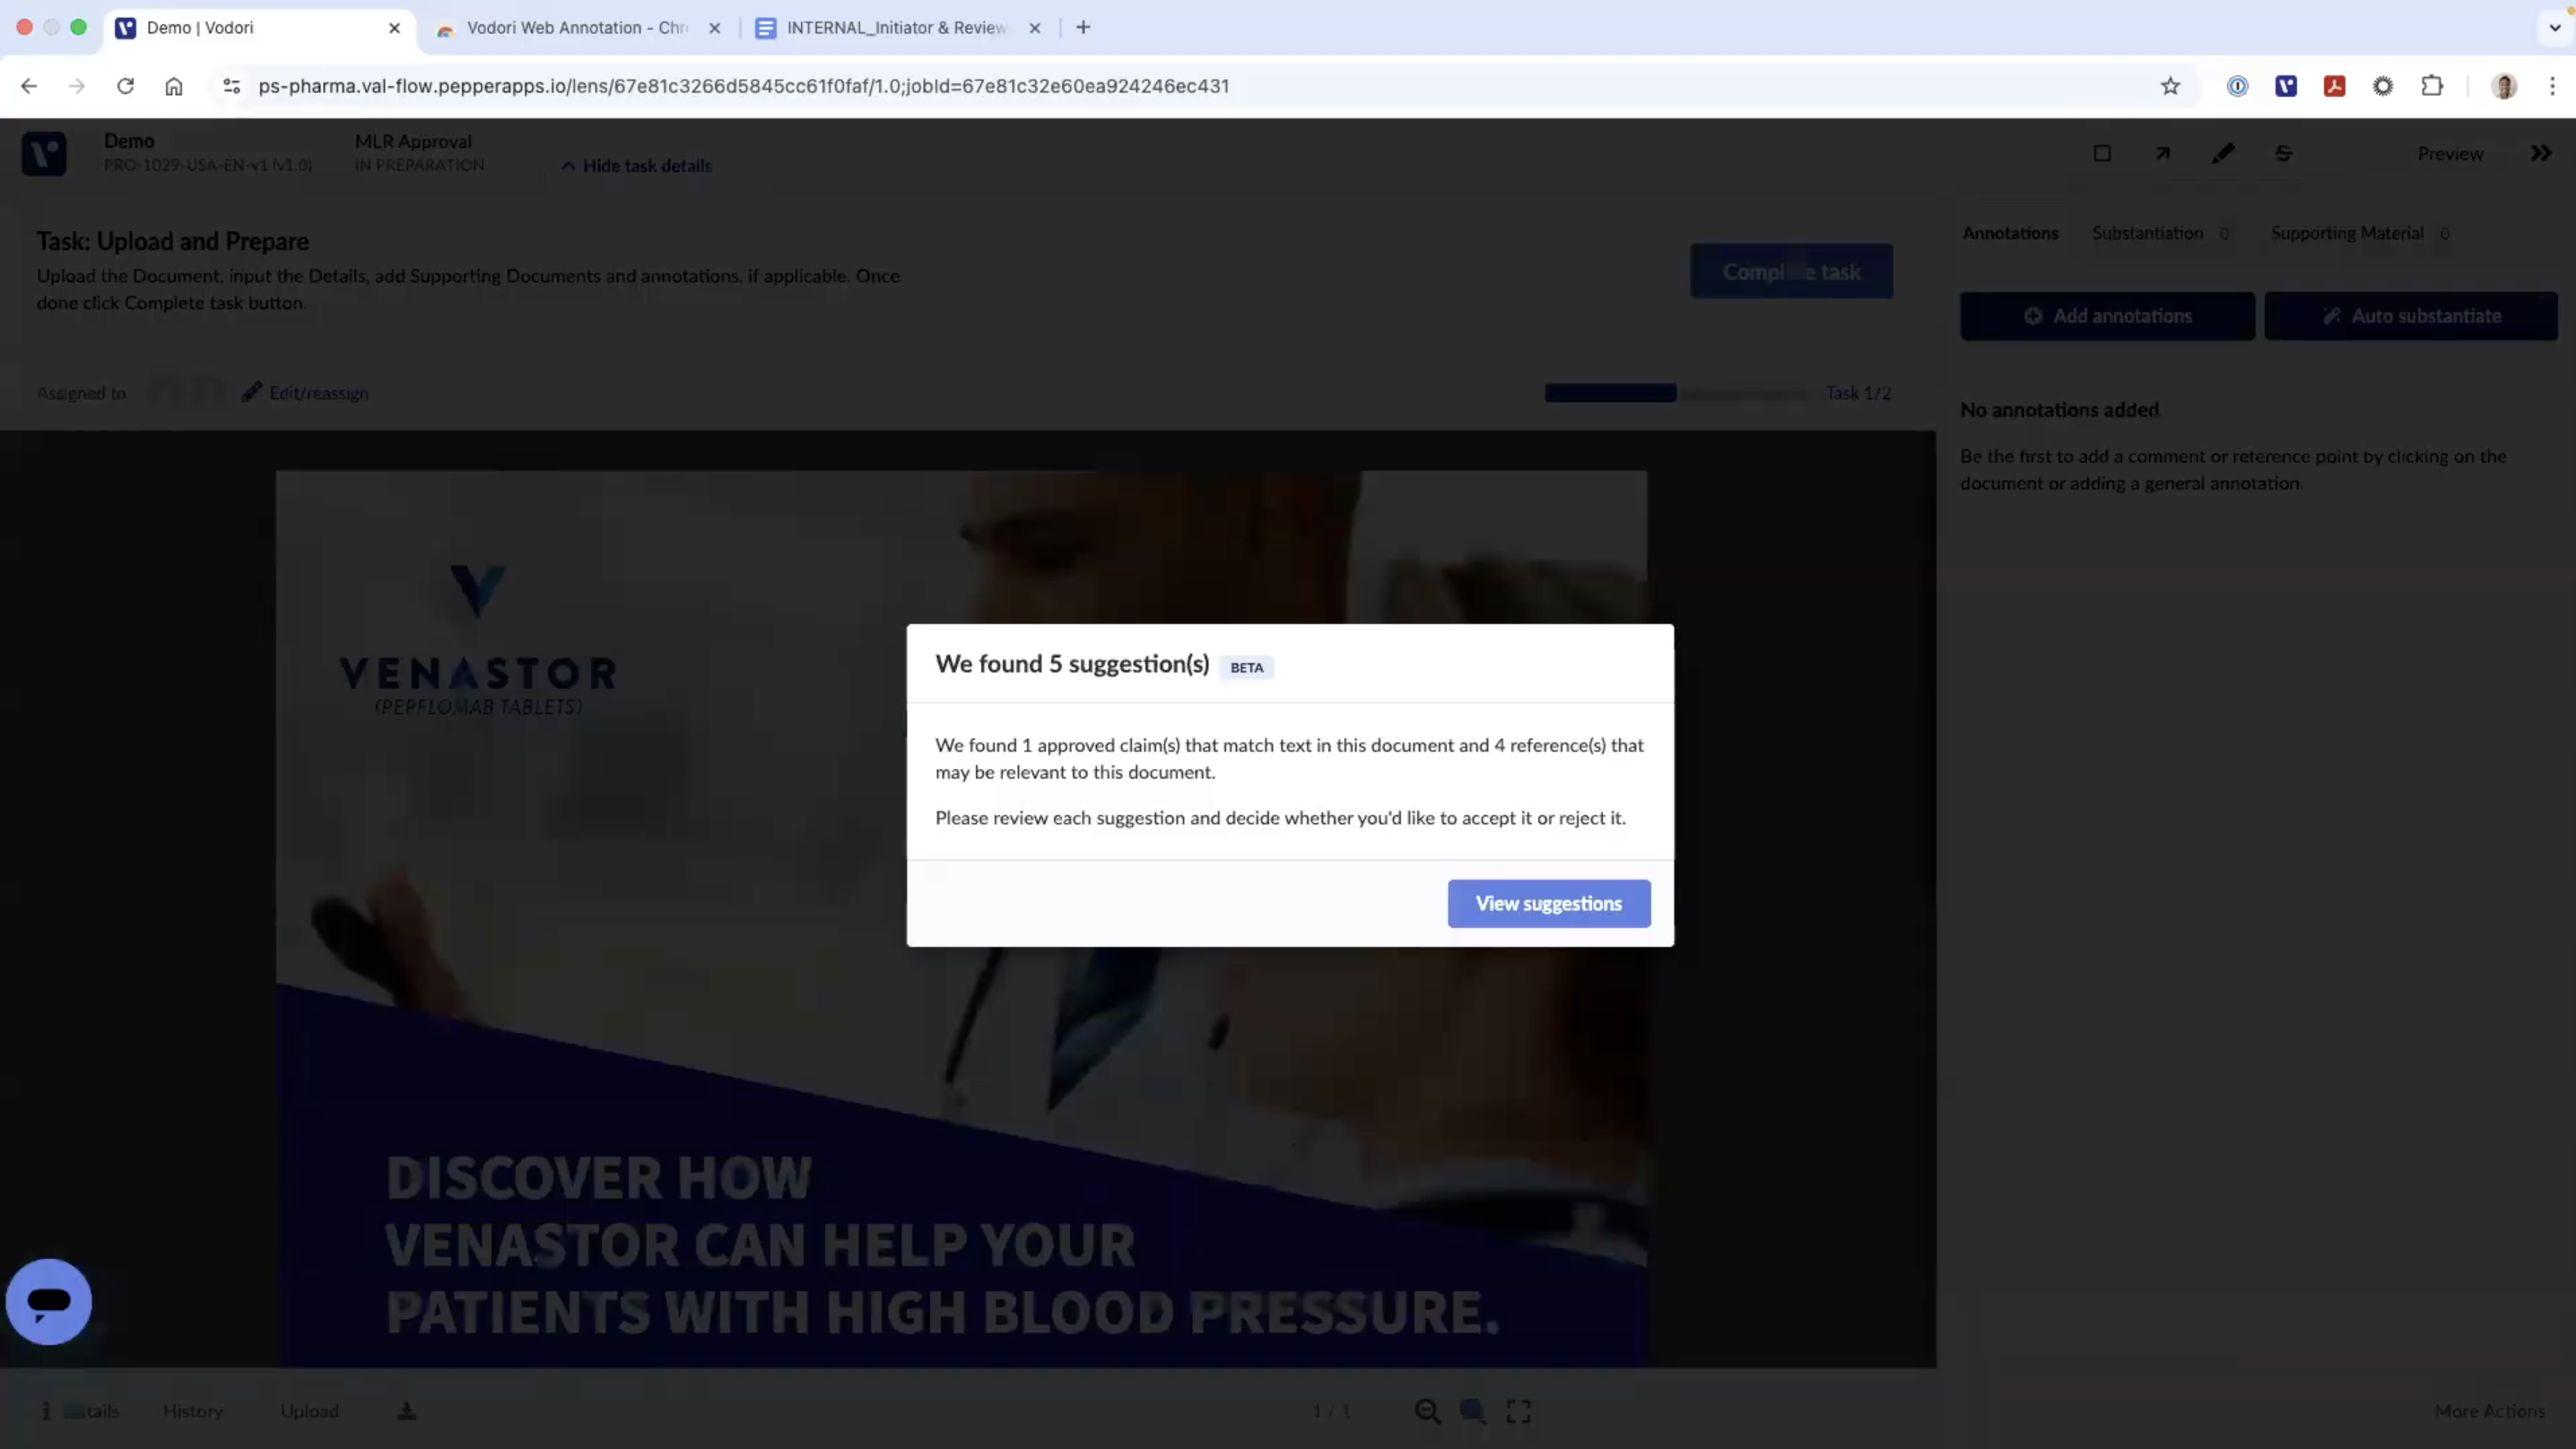The image size is (2576, 1449).
Task: Click the Edit/reassign link
Action: [x=305, y=393]
